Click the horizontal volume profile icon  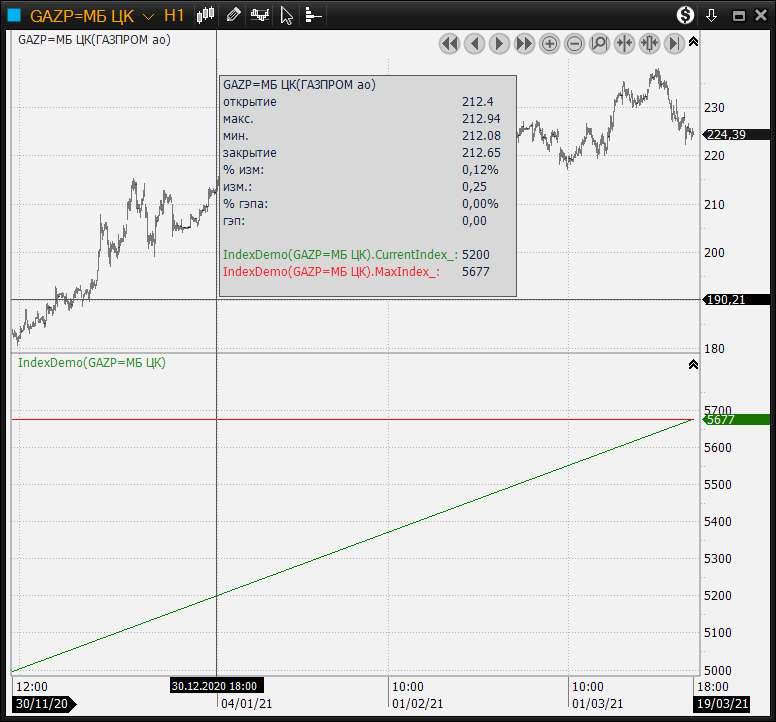[x=313, y=15]
